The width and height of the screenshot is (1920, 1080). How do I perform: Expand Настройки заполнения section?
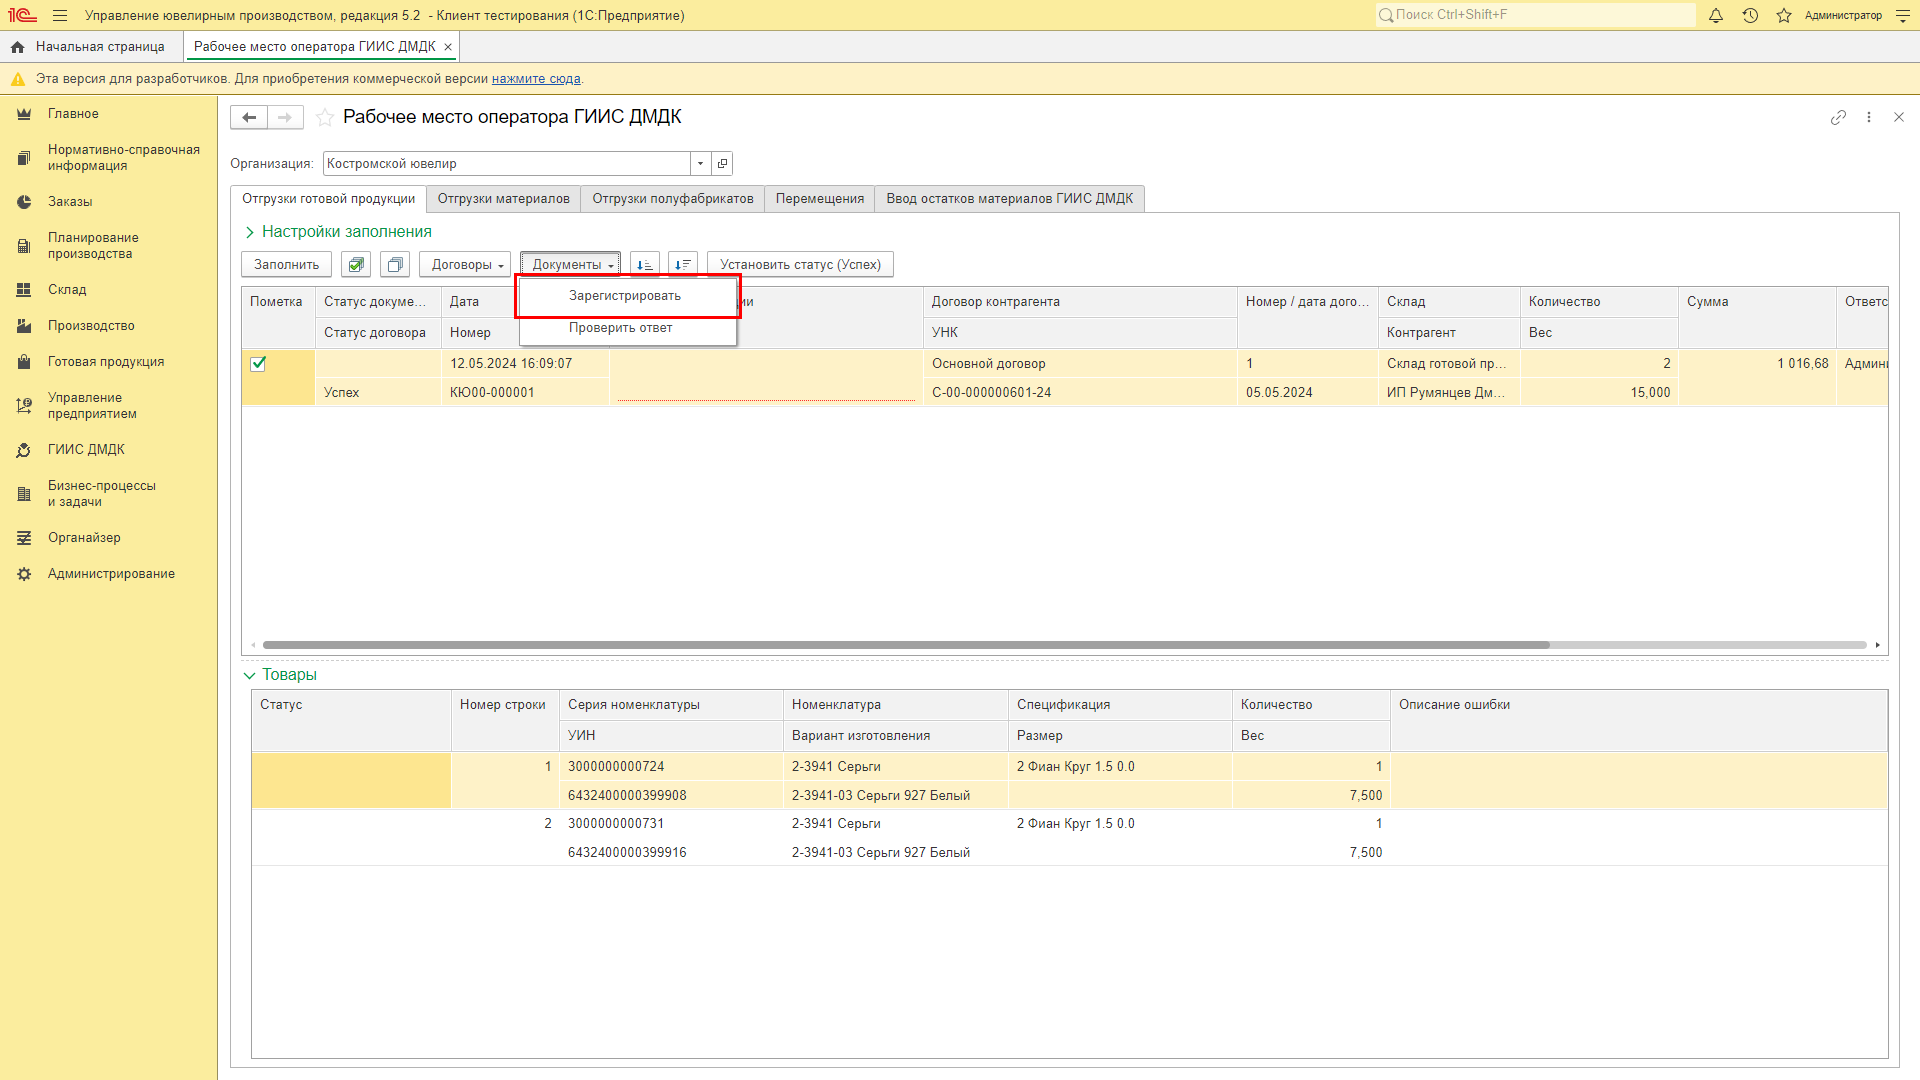[337, 232]
